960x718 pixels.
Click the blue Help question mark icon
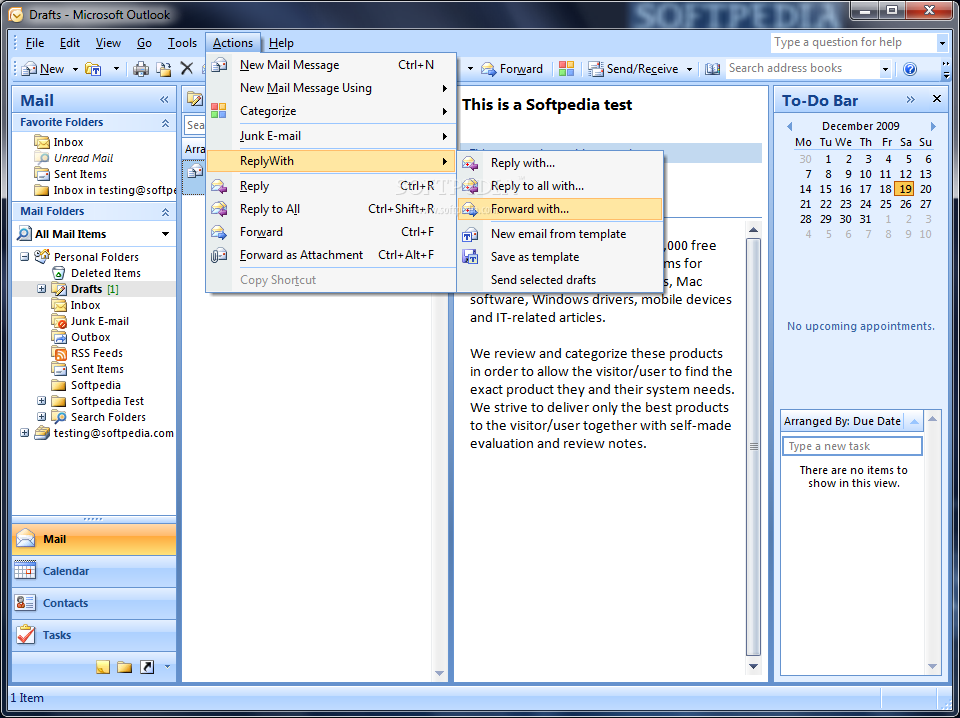pyautogui.click(x=910, y=69)
